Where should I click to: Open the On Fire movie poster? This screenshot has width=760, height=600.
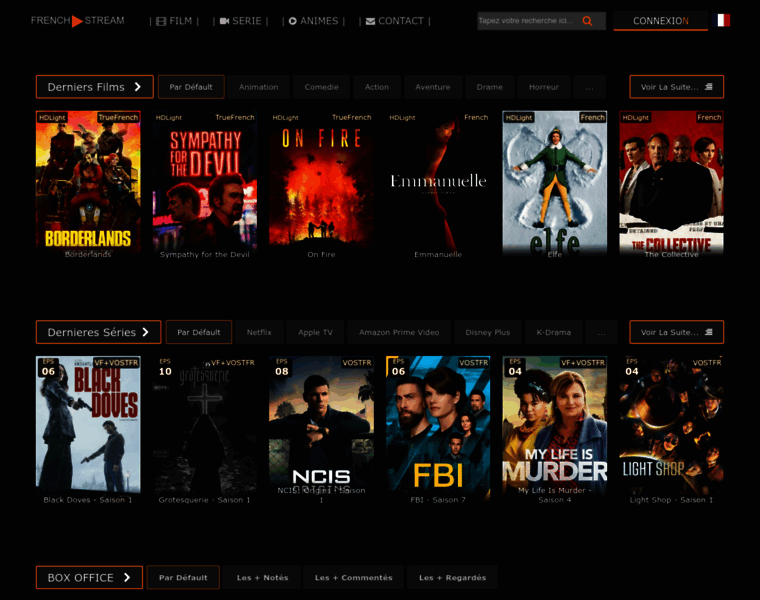point(321,182)
